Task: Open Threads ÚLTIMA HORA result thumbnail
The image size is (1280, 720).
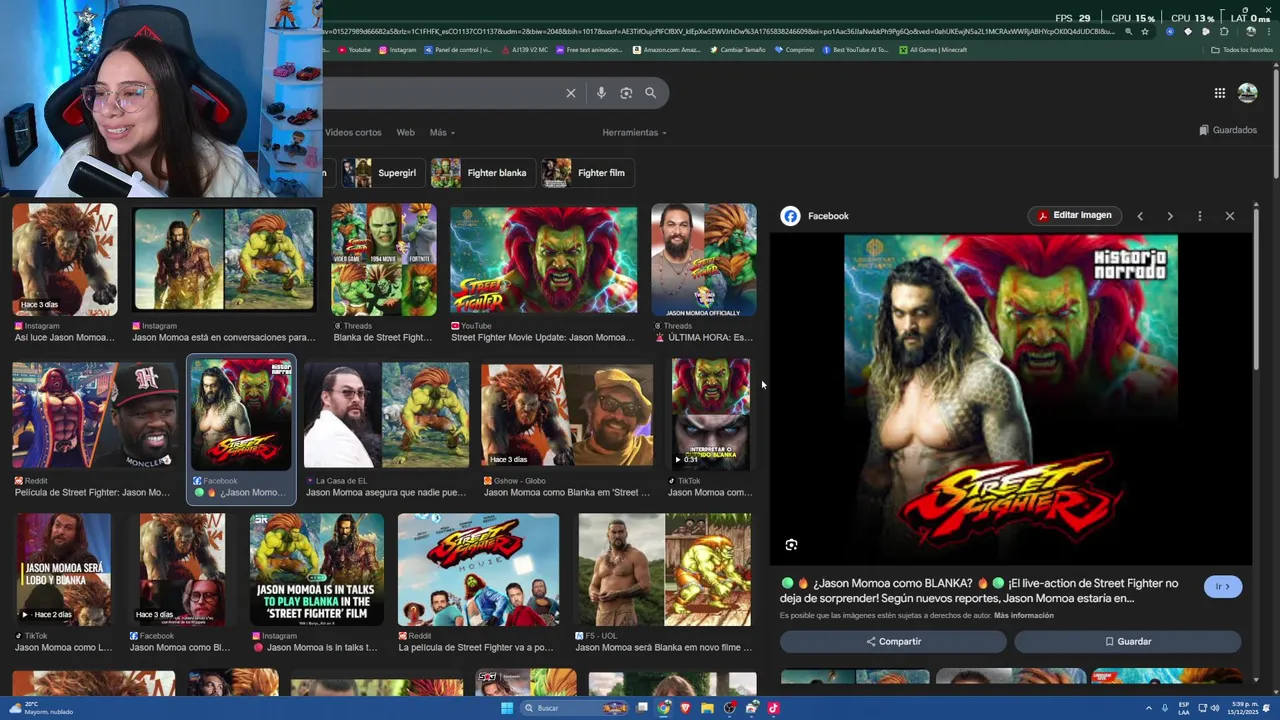Action: pyautogui.click(x=704, y=260)
